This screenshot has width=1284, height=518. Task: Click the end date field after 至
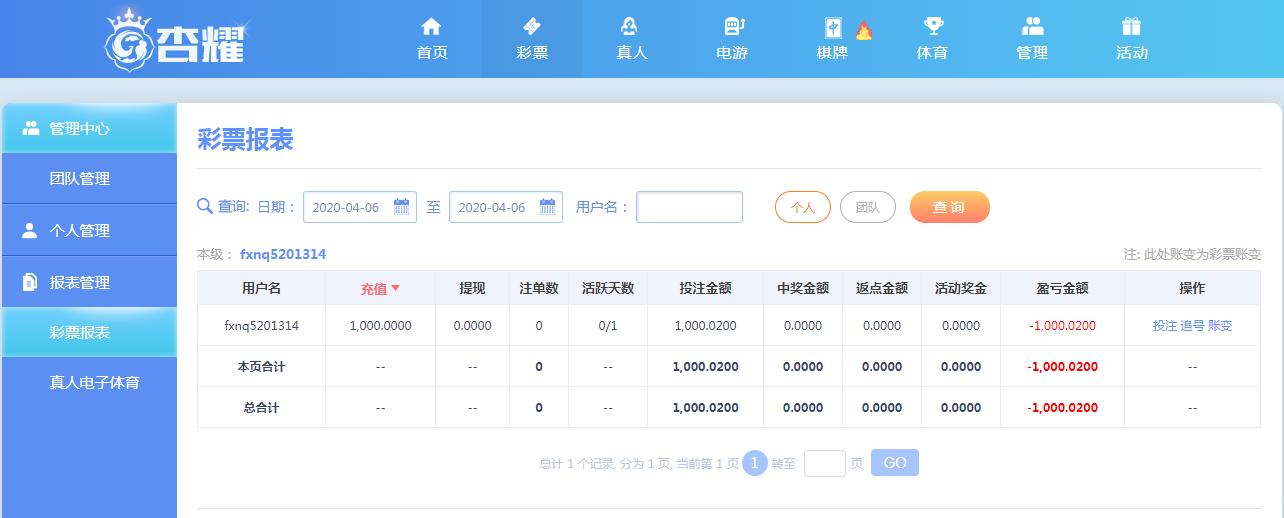[x=506, y=207]
